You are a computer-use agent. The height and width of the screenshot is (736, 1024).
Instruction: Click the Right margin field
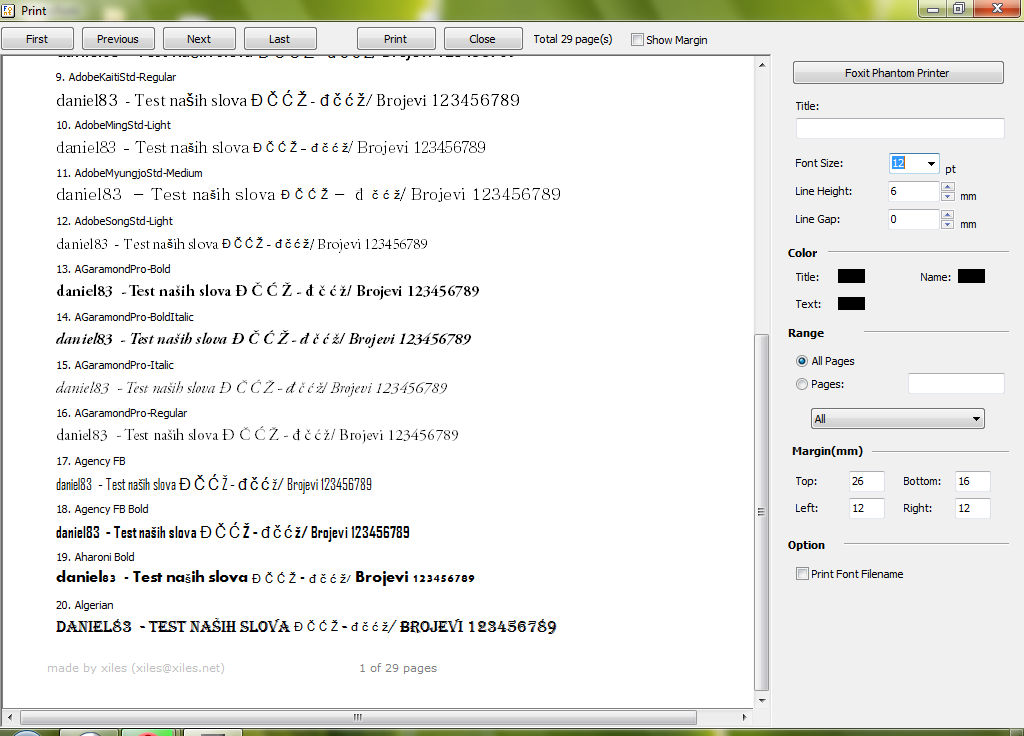tap(972, 508)
